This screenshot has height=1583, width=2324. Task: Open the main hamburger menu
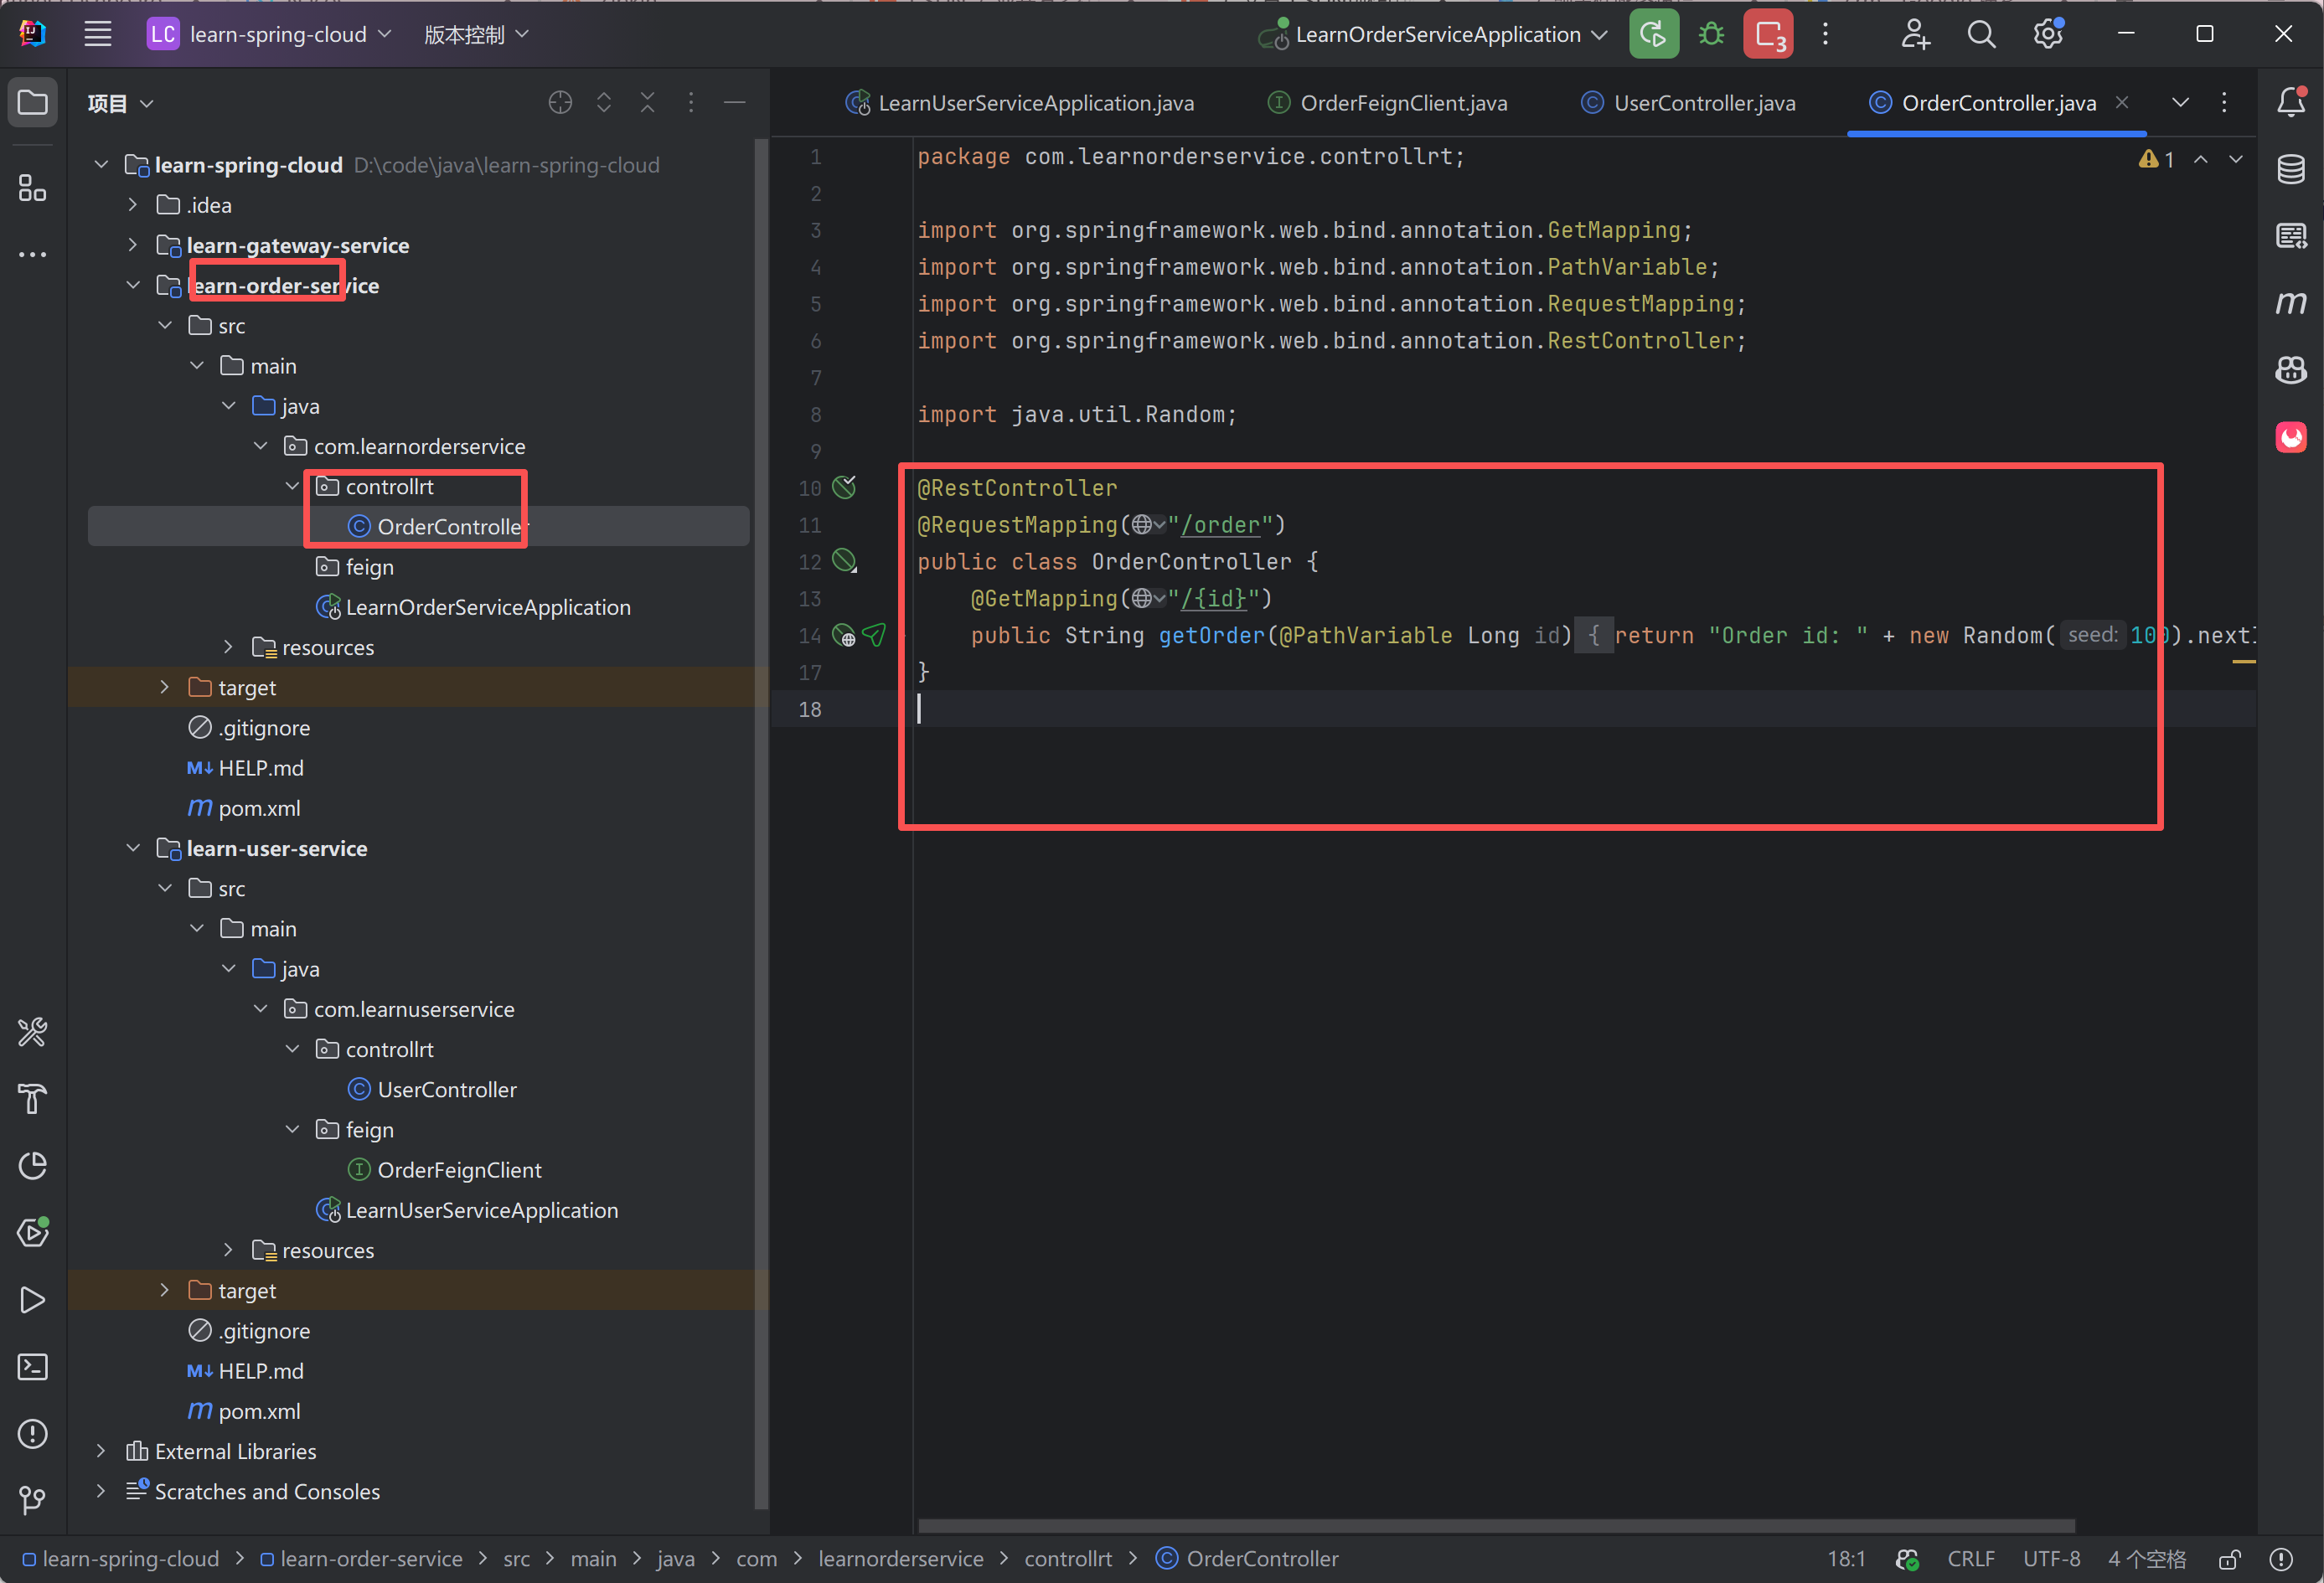(97, 34)
